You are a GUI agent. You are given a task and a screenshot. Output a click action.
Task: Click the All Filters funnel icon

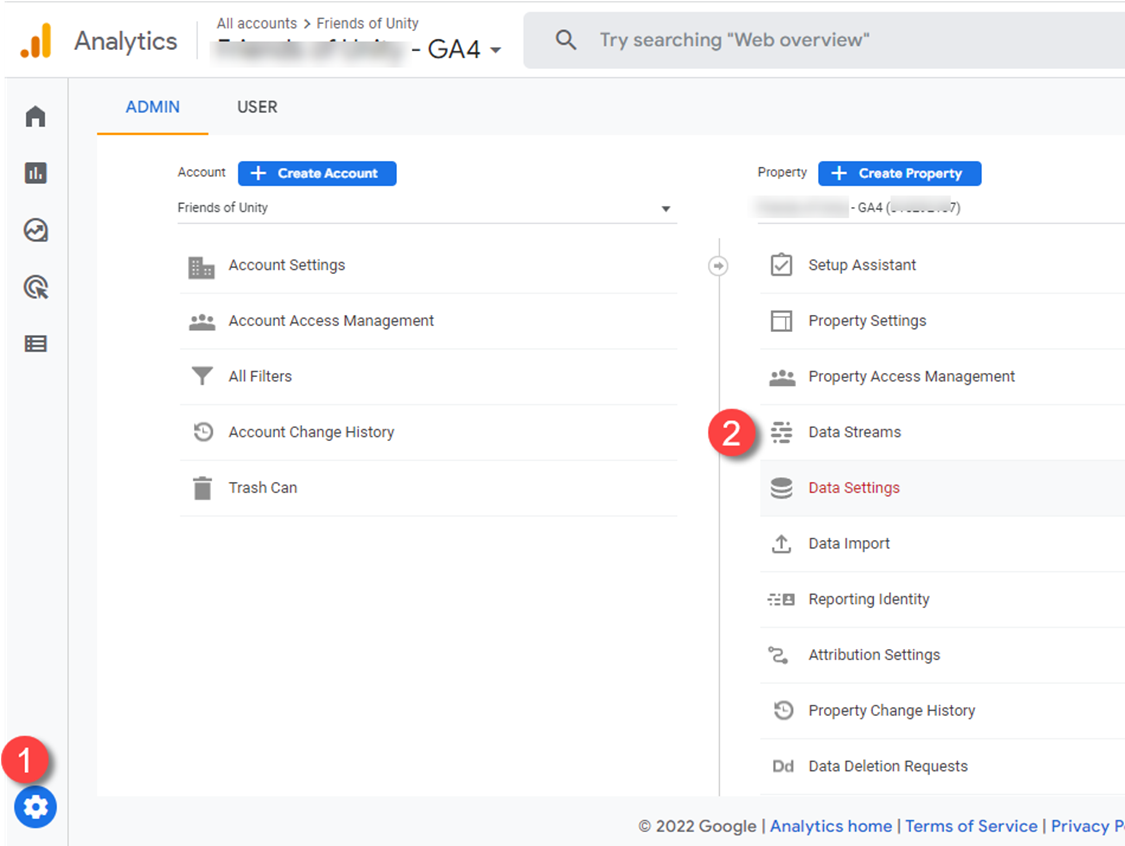click(x=202, y=376)
